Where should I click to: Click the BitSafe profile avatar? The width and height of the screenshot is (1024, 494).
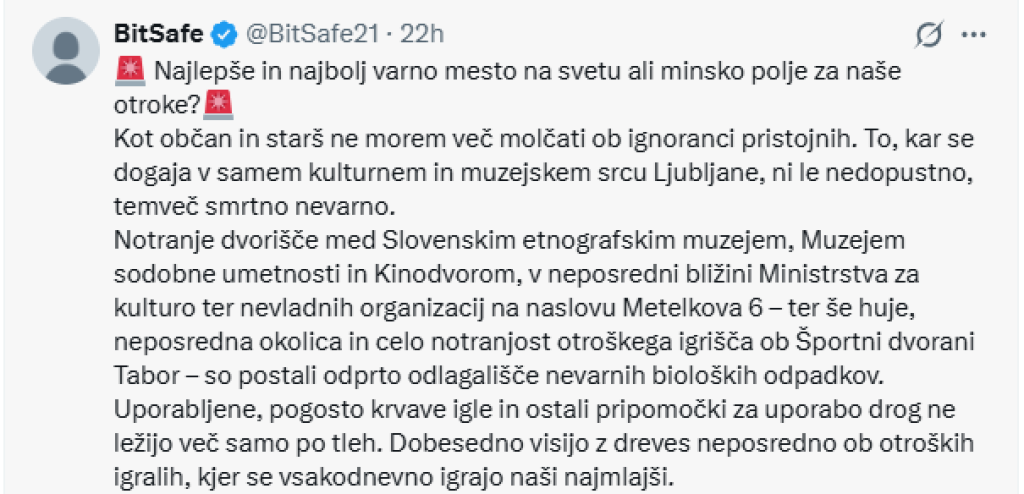[66, 50]
